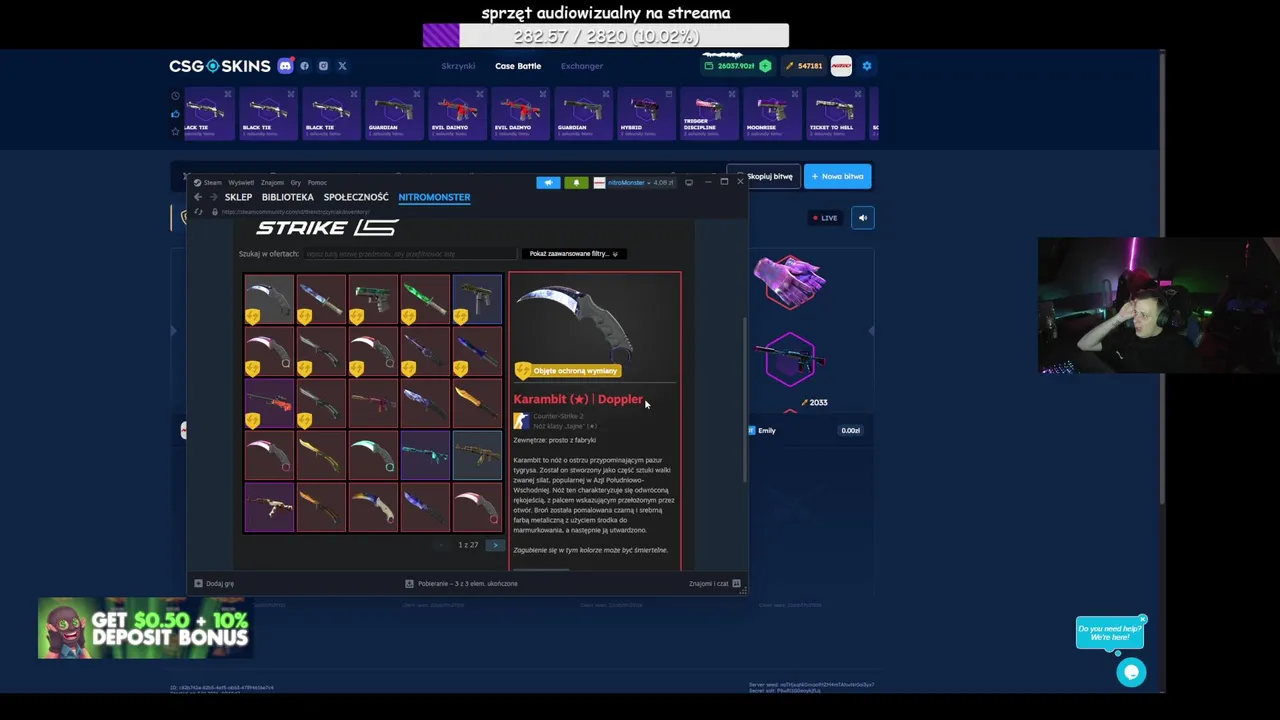Viewport: 1280px width, 720px height.
Task: Open the Steam menu in Steam window
Action: tap(208, 183)
